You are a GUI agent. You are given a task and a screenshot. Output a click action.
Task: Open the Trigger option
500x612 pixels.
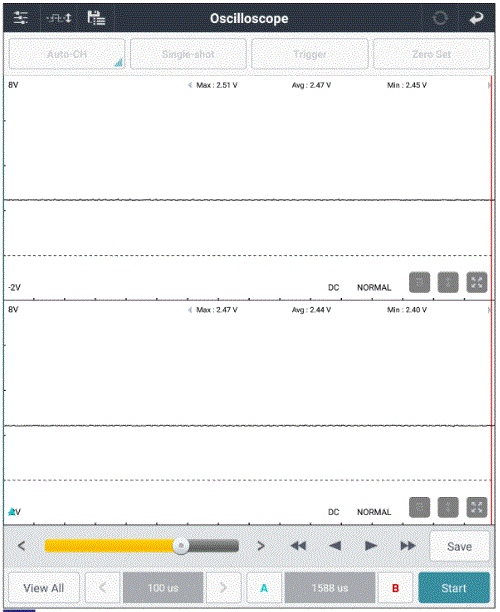pos(310,54)
